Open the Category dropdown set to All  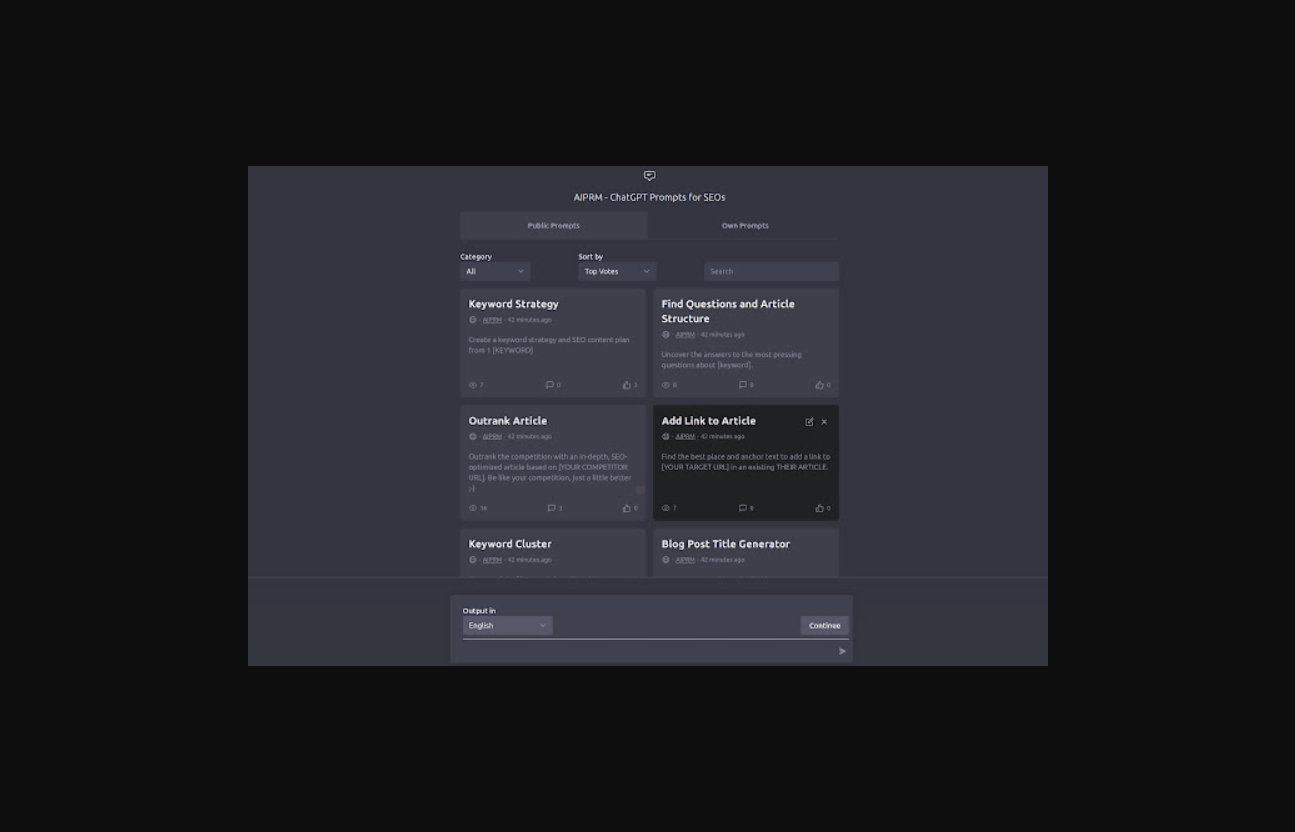pos(495,271)
